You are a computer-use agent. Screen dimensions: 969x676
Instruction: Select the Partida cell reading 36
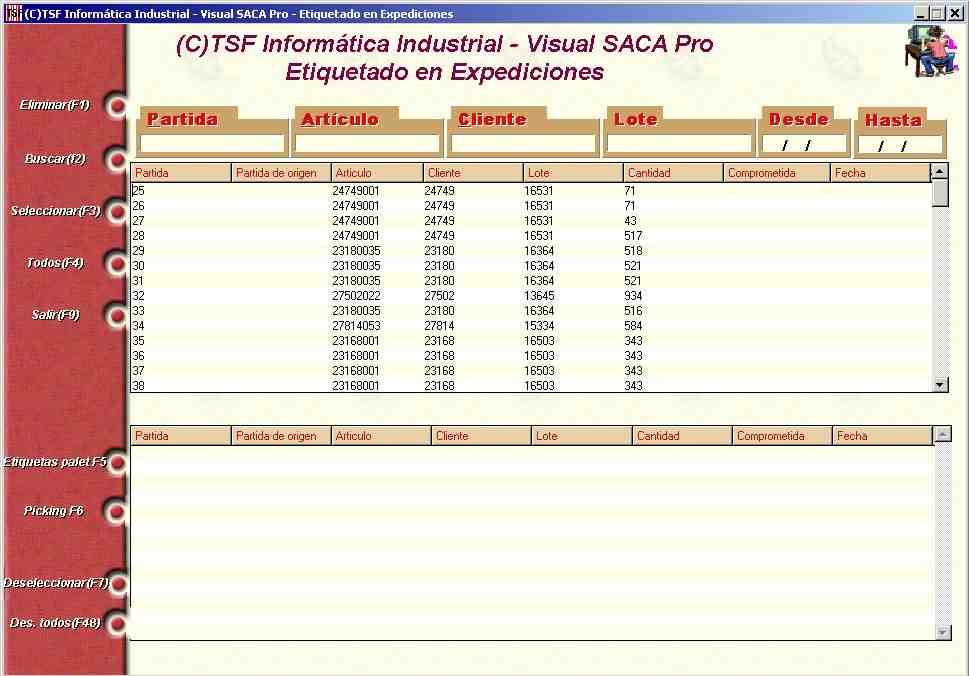pyautogui.click(x=138, y=356)
